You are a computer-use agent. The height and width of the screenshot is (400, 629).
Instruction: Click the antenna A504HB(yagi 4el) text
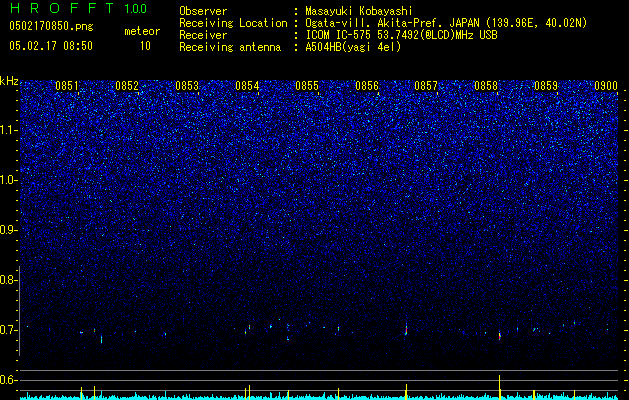pyautogui.click(x=353, y=47)
